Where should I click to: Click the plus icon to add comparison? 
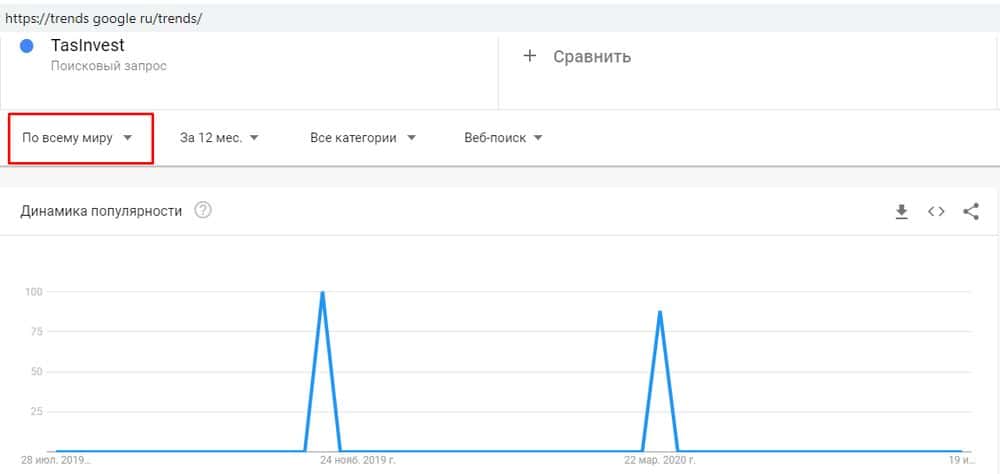click(529, 56)
